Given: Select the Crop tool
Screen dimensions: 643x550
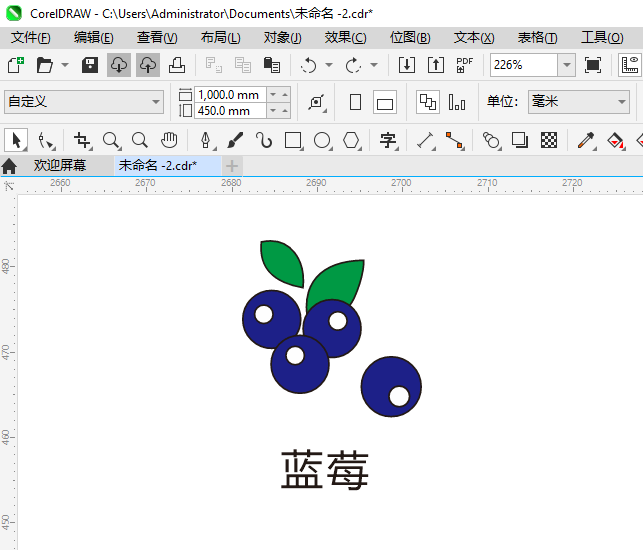Looking at the screenshot, I should click(83, 141).
